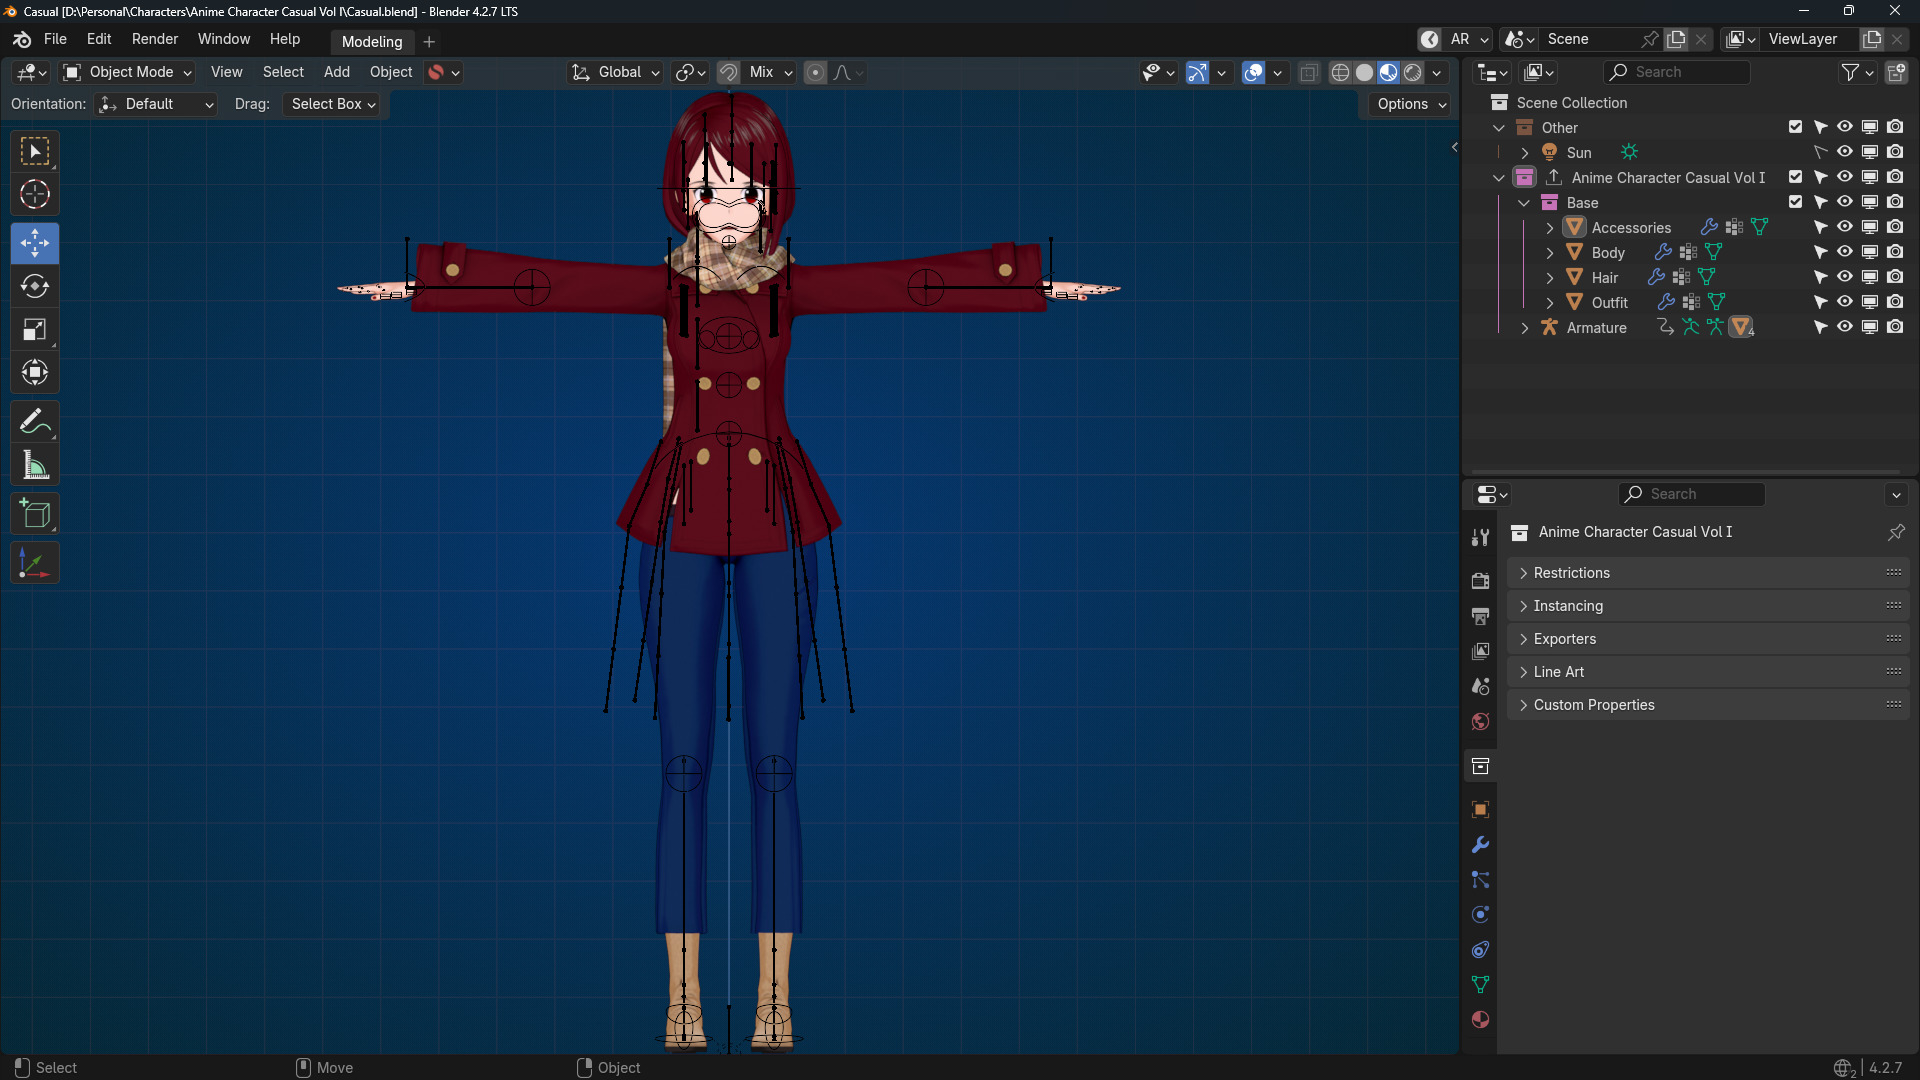This screenshot has height=1080, width=1920.
Task: Select the Scale tool
Action: point(35,330)
